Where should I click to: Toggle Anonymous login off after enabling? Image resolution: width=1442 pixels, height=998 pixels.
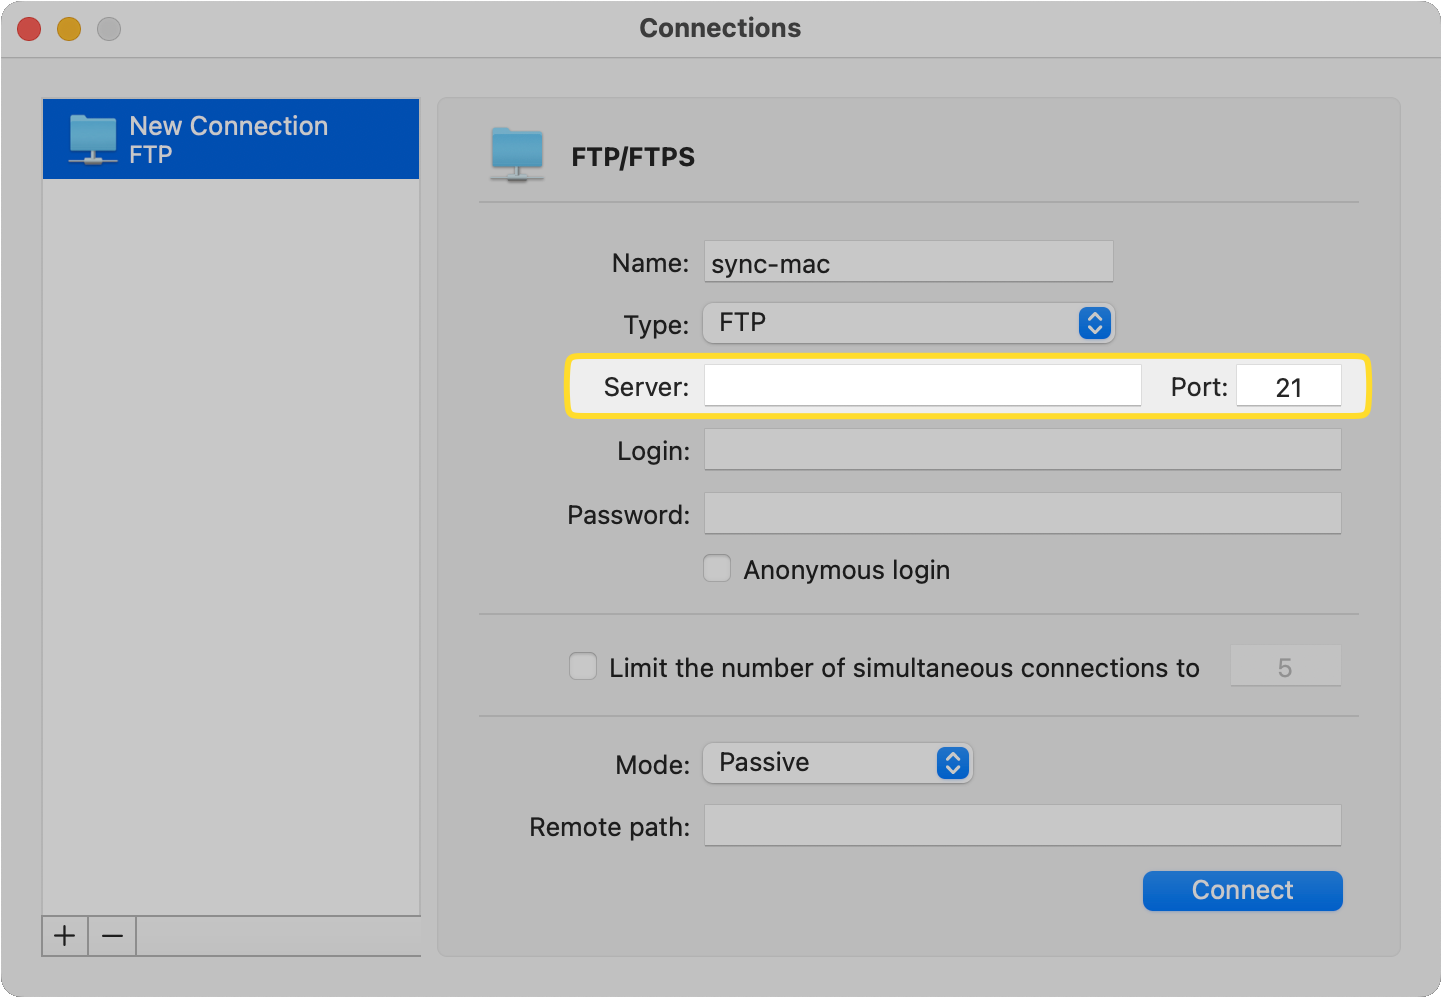717,568
